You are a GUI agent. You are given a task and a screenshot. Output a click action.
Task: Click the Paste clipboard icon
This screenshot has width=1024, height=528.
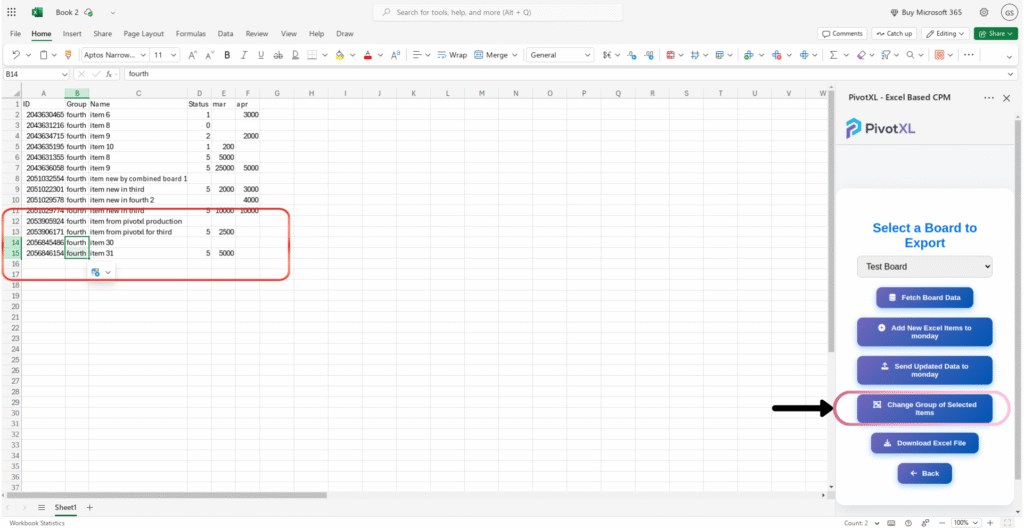tap(44, 55)
